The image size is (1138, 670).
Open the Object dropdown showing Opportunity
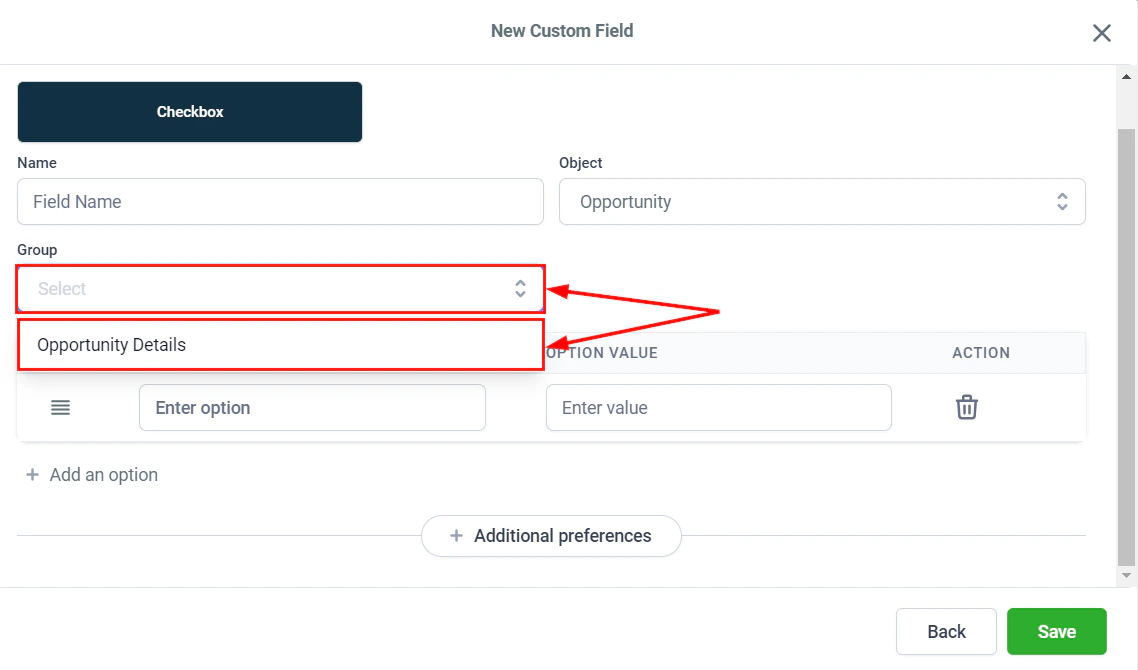[x=822, y=201]
